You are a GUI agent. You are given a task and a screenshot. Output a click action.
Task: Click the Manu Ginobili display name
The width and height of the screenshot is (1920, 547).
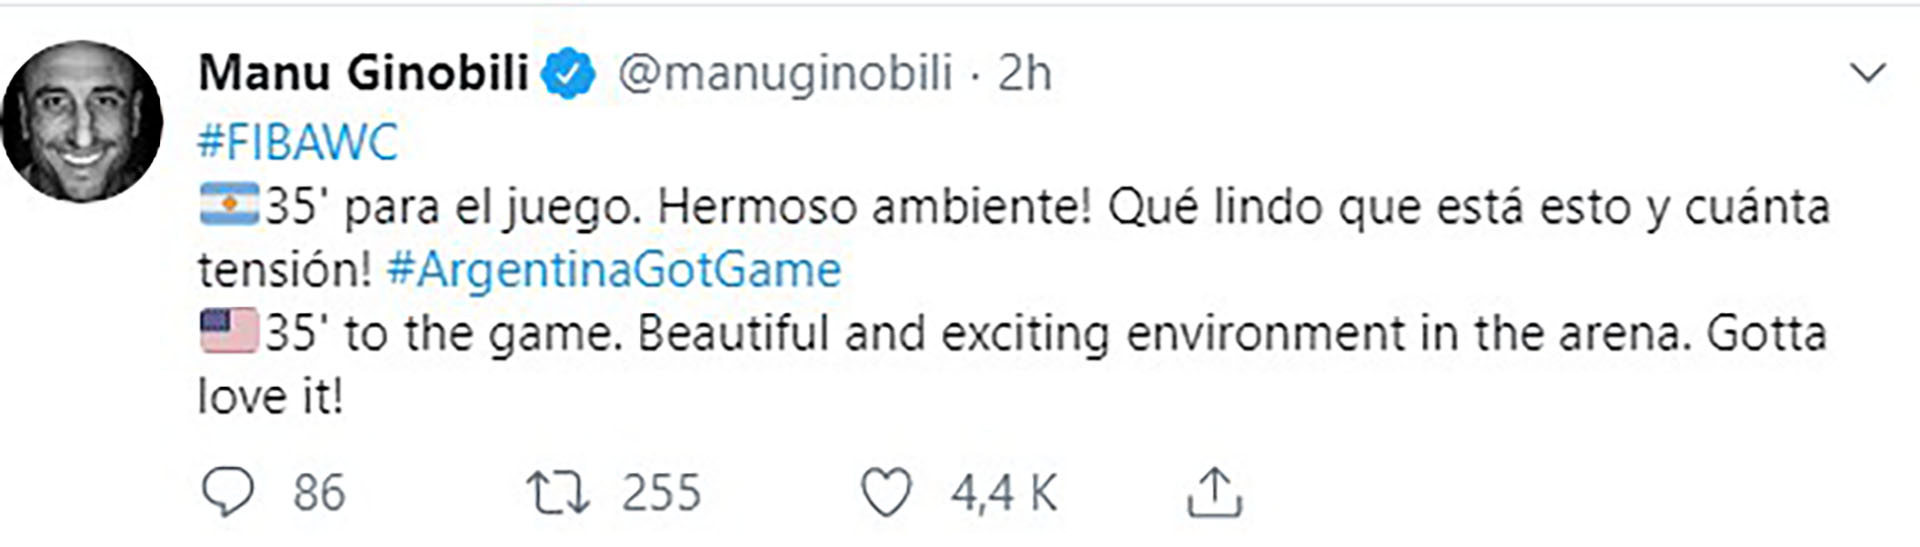(x=363, y=73)
